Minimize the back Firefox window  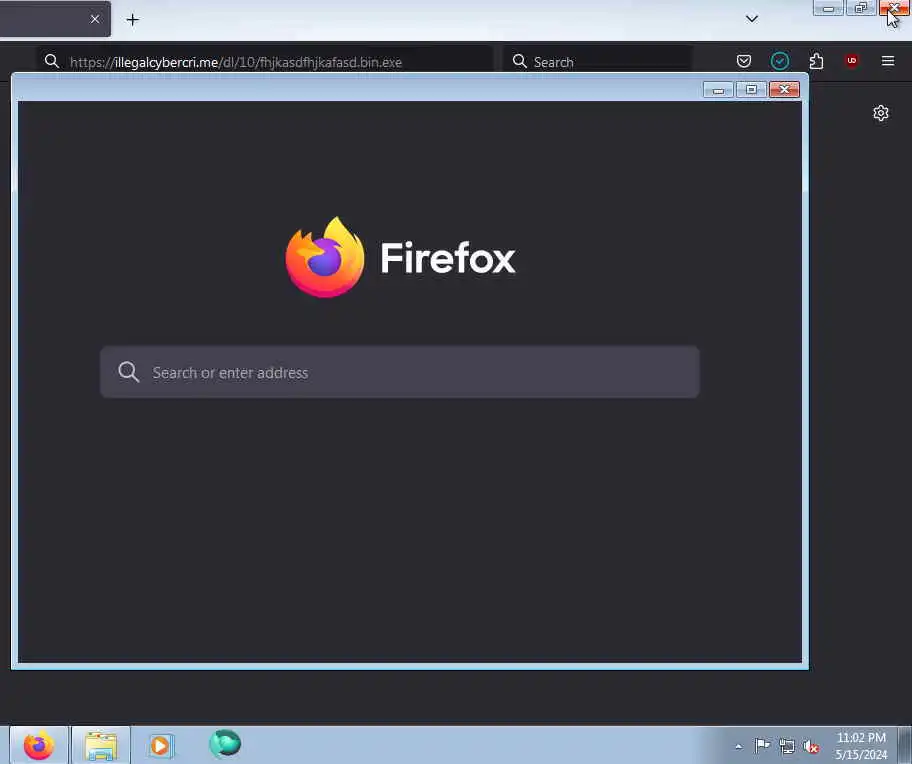[828, 8]
